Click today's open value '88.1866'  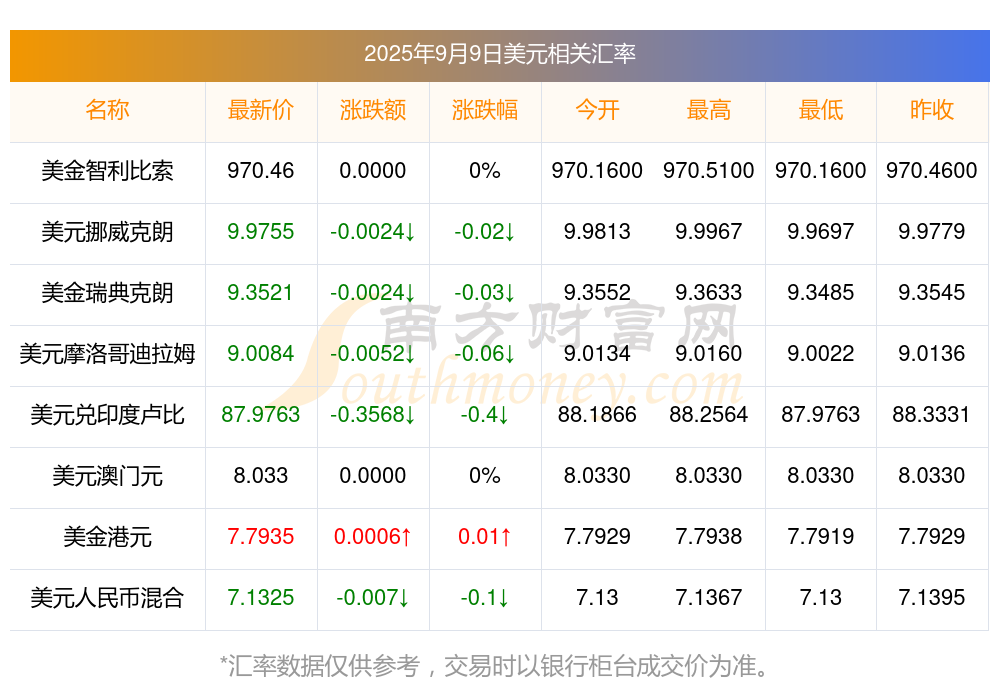[597, 415]
